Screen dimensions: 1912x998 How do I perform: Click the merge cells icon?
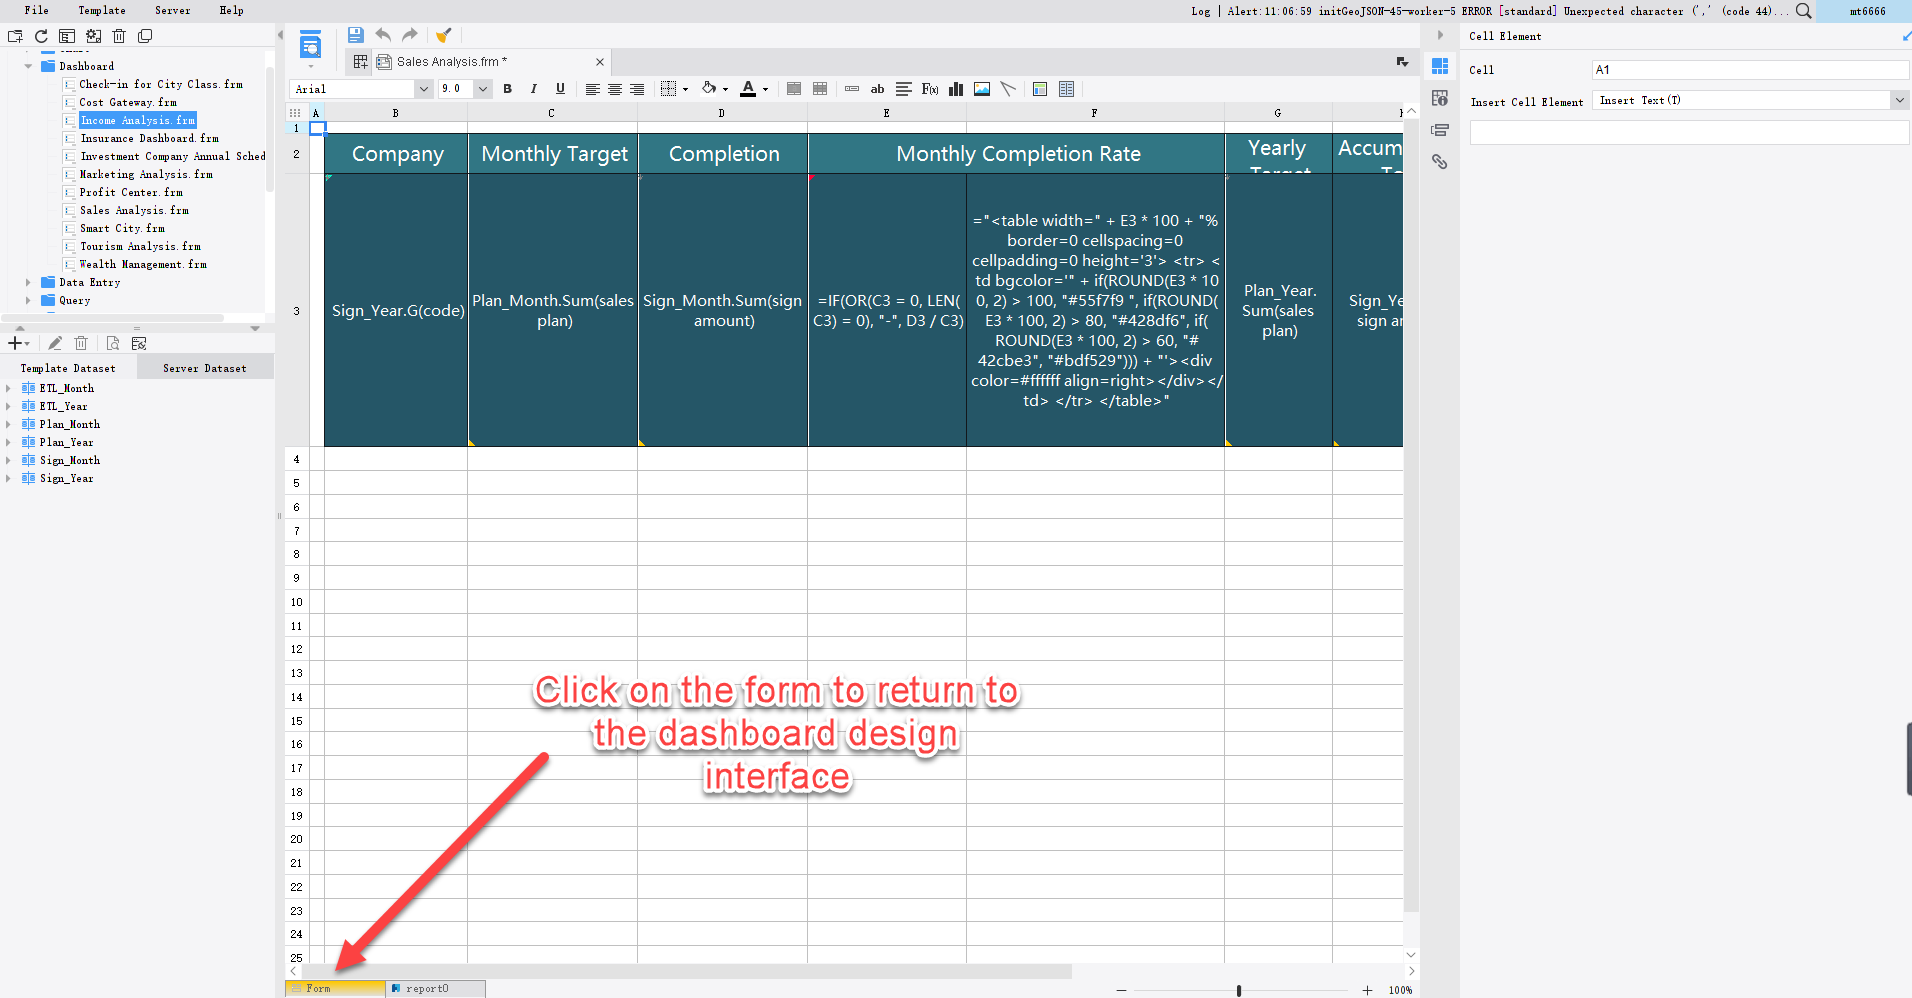pyautogui.click(x=793, y=89)
